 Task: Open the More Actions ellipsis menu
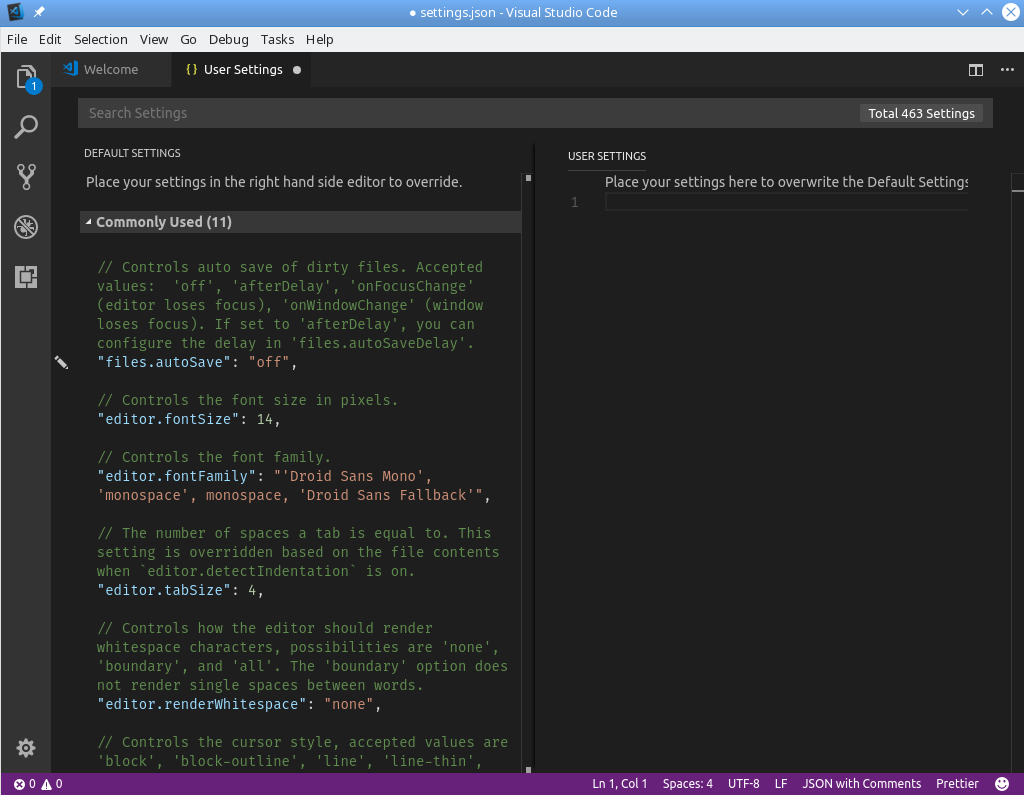1007,70
